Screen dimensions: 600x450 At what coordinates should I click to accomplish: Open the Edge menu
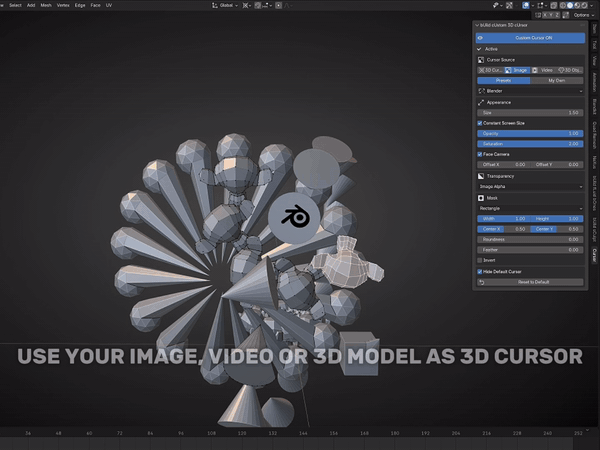coord(80,5)
